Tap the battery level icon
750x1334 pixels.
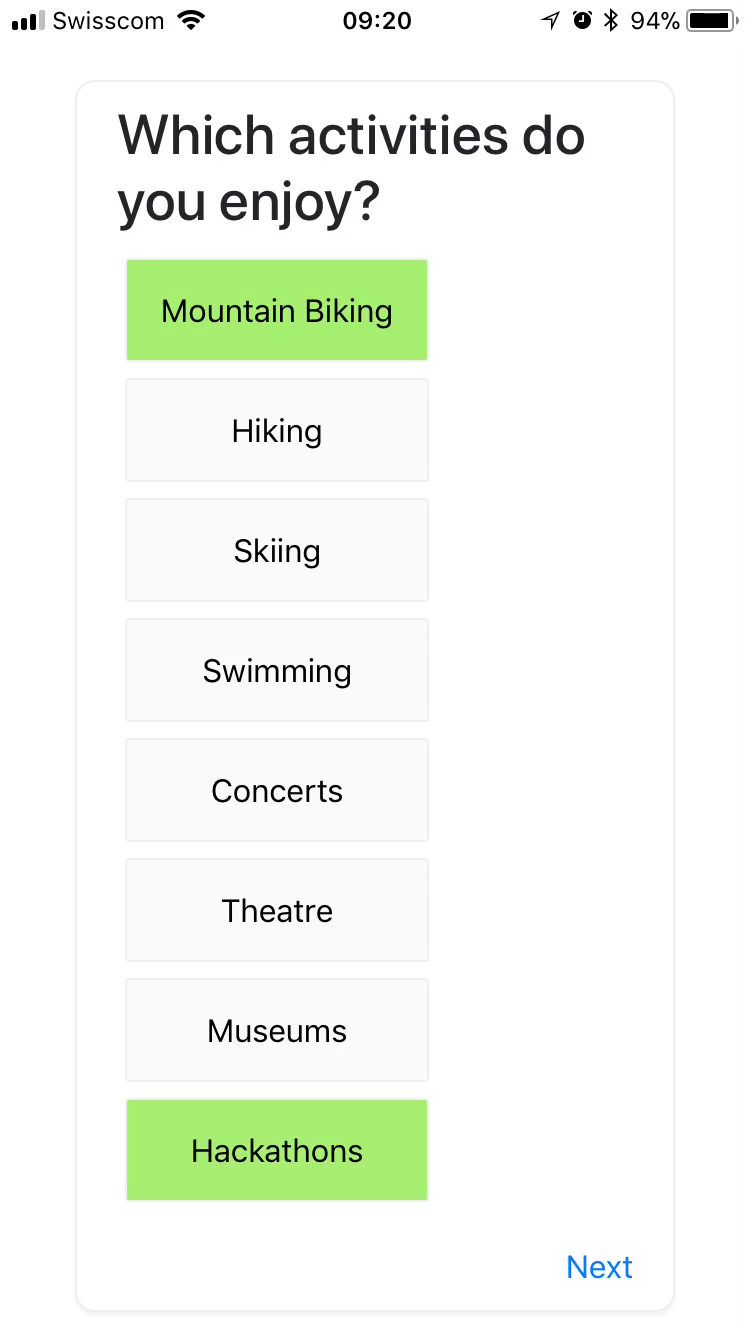[x=711, y=21]
